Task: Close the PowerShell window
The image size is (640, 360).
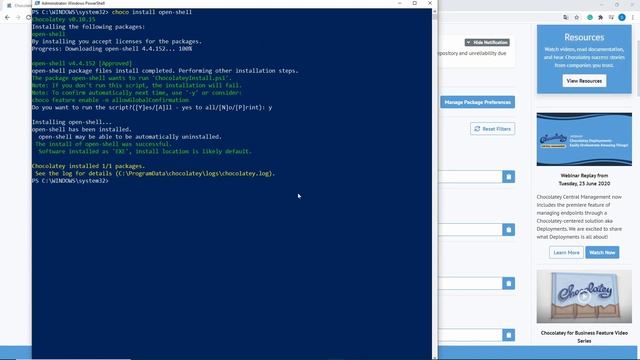Action: point(430,3)
